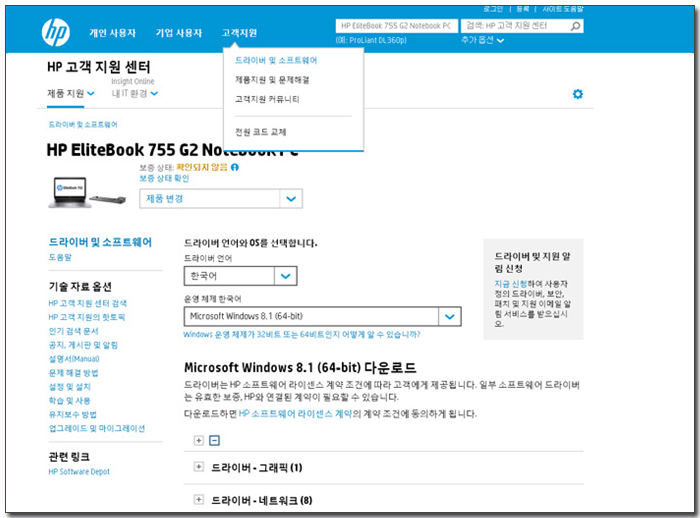Select 전원 코드 교체 menu entry
The image size is (700, 518).
click(260, 132)
